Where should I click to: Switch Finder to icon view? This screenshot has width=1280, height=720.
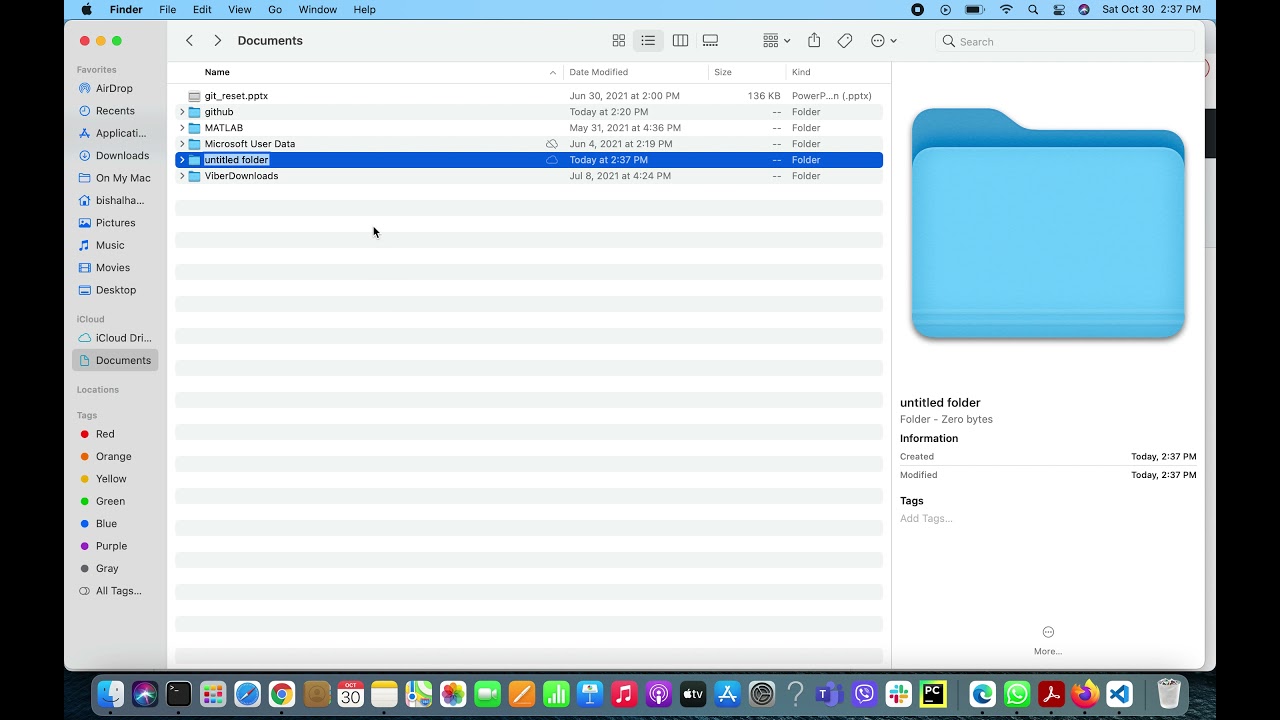(619, 41)
